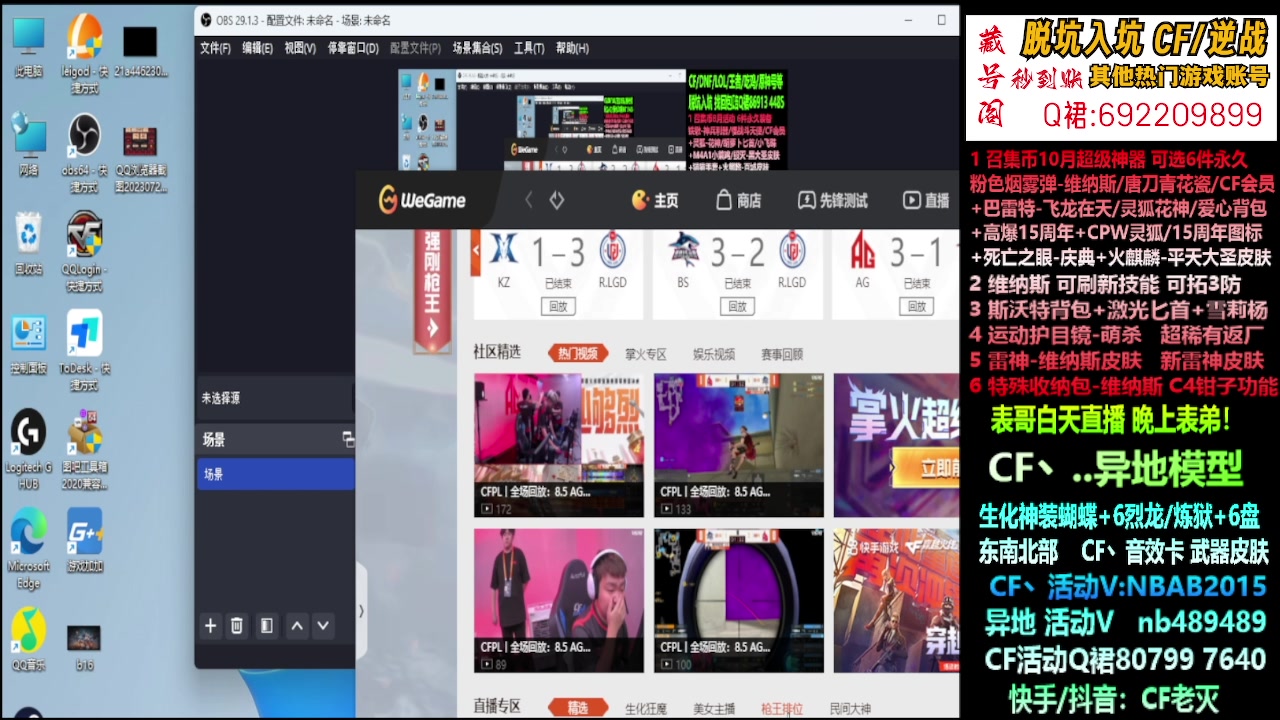Open the 网络 desktop icon
The image size is (1280, 720).
(x=28, y=146)
